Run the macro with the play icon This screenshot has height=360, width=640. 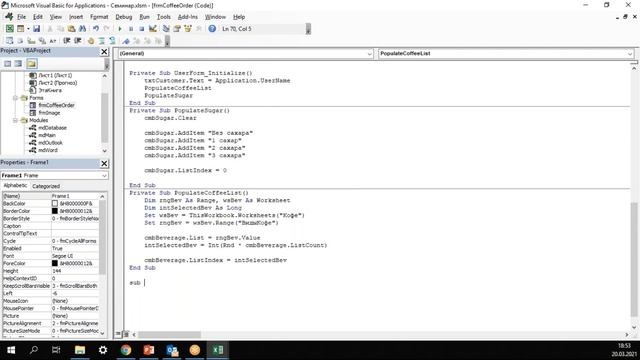point(120,29)
